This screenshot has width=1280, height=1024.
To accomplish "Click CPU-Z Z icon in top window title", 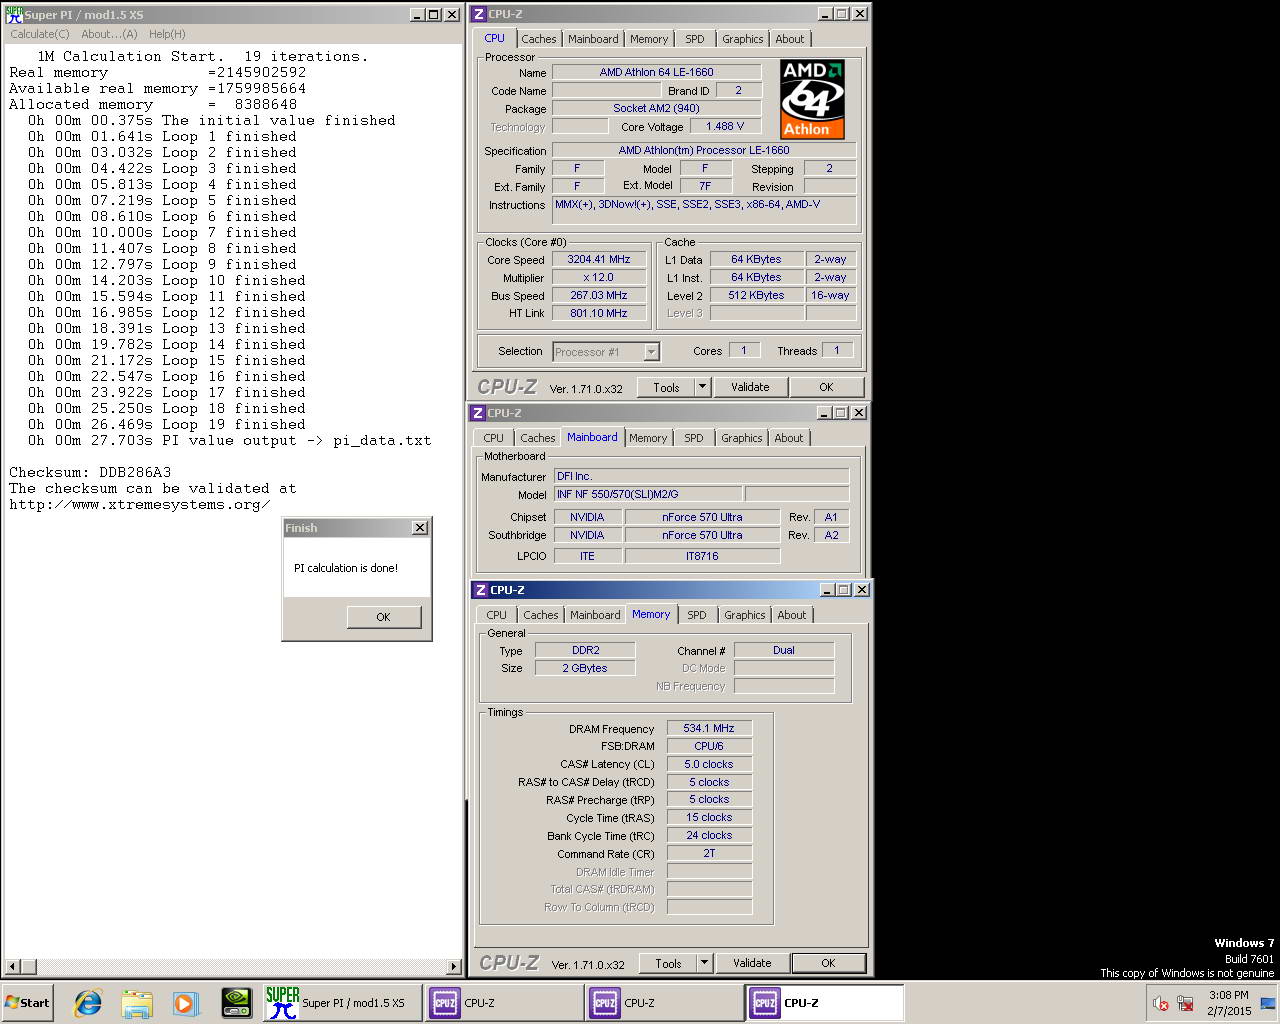I will 479,14.
